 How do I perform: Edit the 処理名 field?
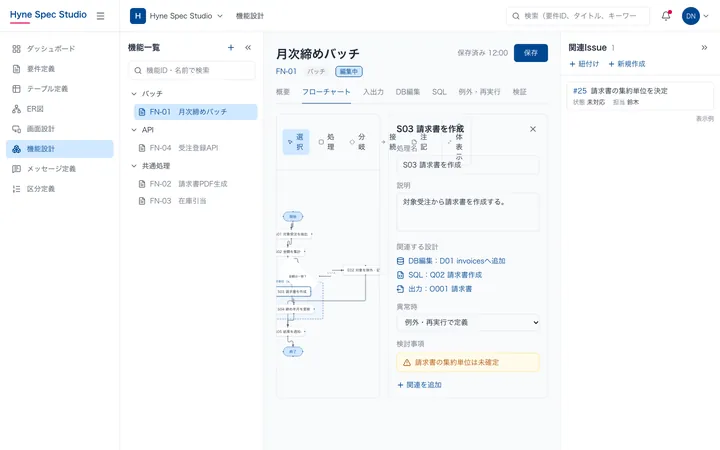pyautogui.click(x=467, y=165)
